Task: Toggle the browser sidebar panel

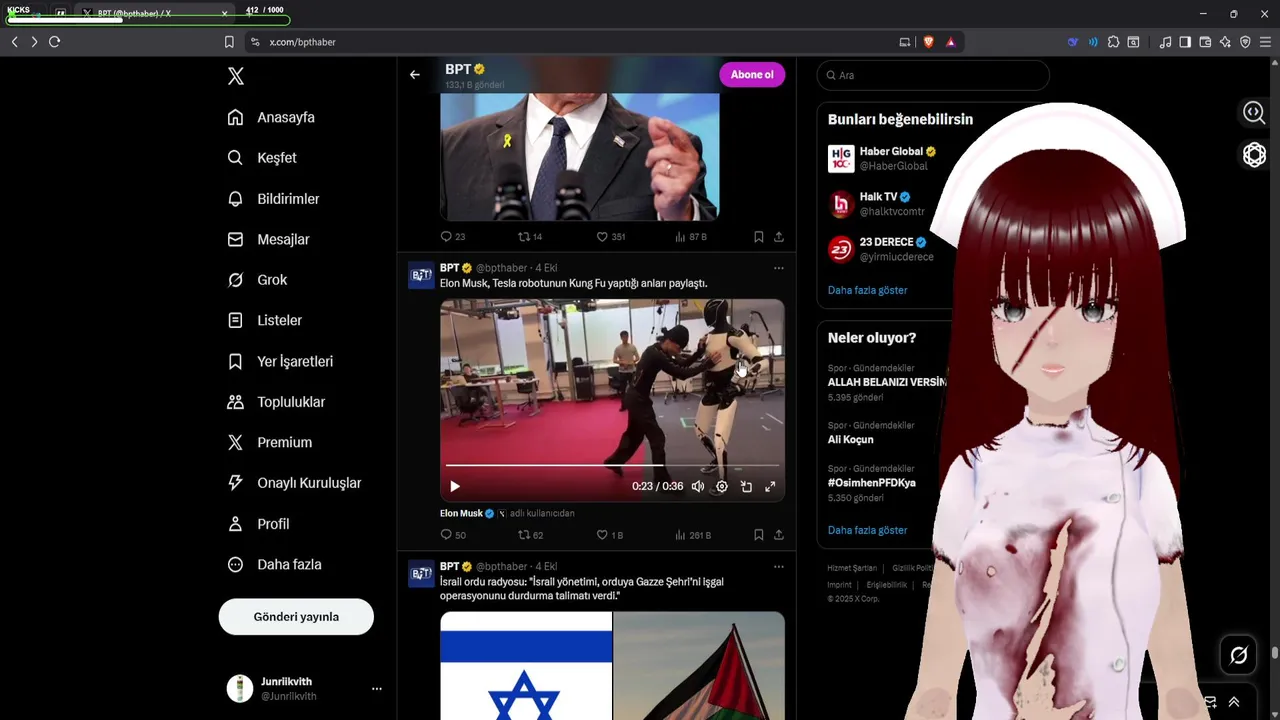Action: click(x=1185, y=42)
